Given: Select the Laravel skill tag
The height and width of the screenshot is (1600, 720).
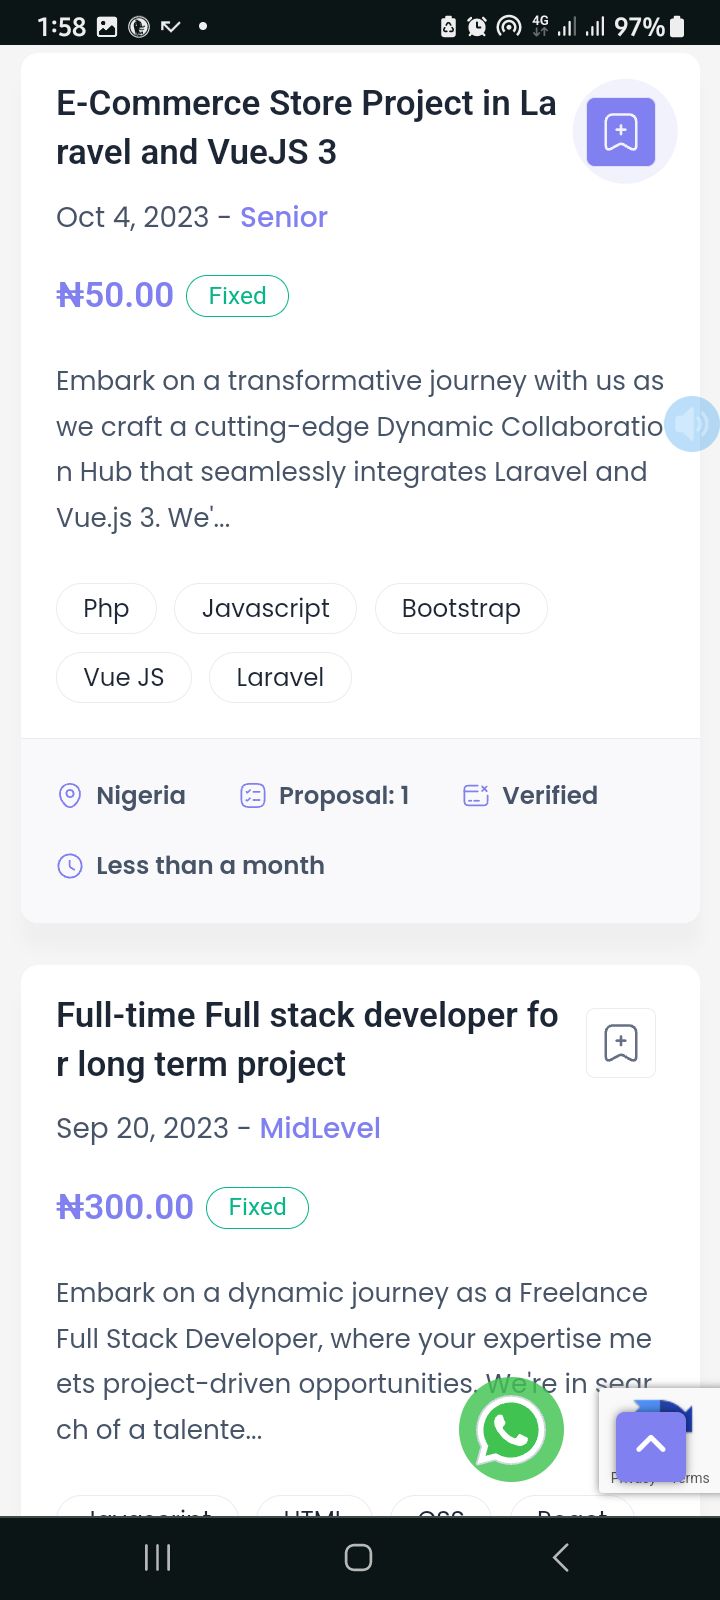Looking at the screenshot, I should click(280, 677).
